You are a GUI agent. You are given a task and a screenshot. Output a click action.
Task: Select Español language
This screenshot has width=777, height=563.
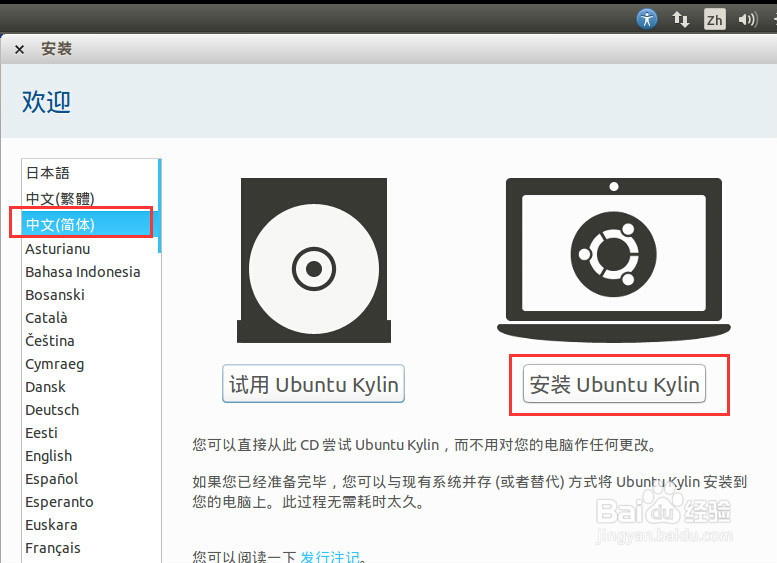tap(90, 479)
